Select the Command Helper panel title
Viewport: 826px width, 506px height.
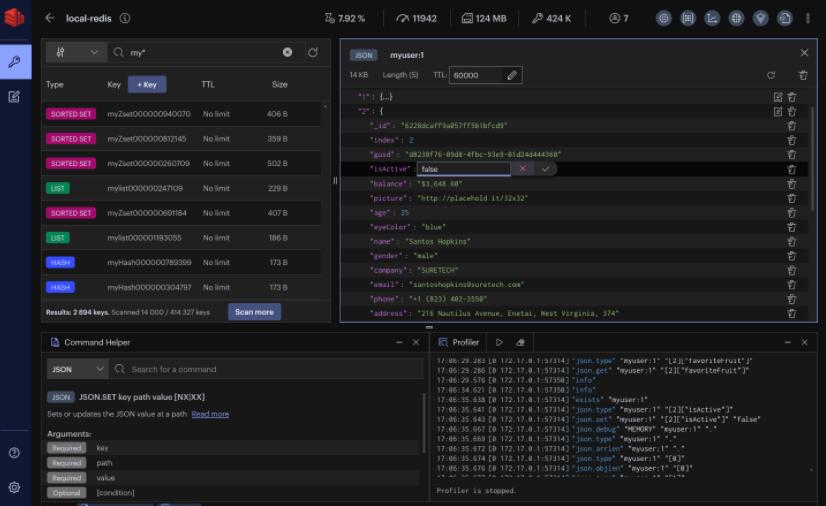(x=97, y=342)
